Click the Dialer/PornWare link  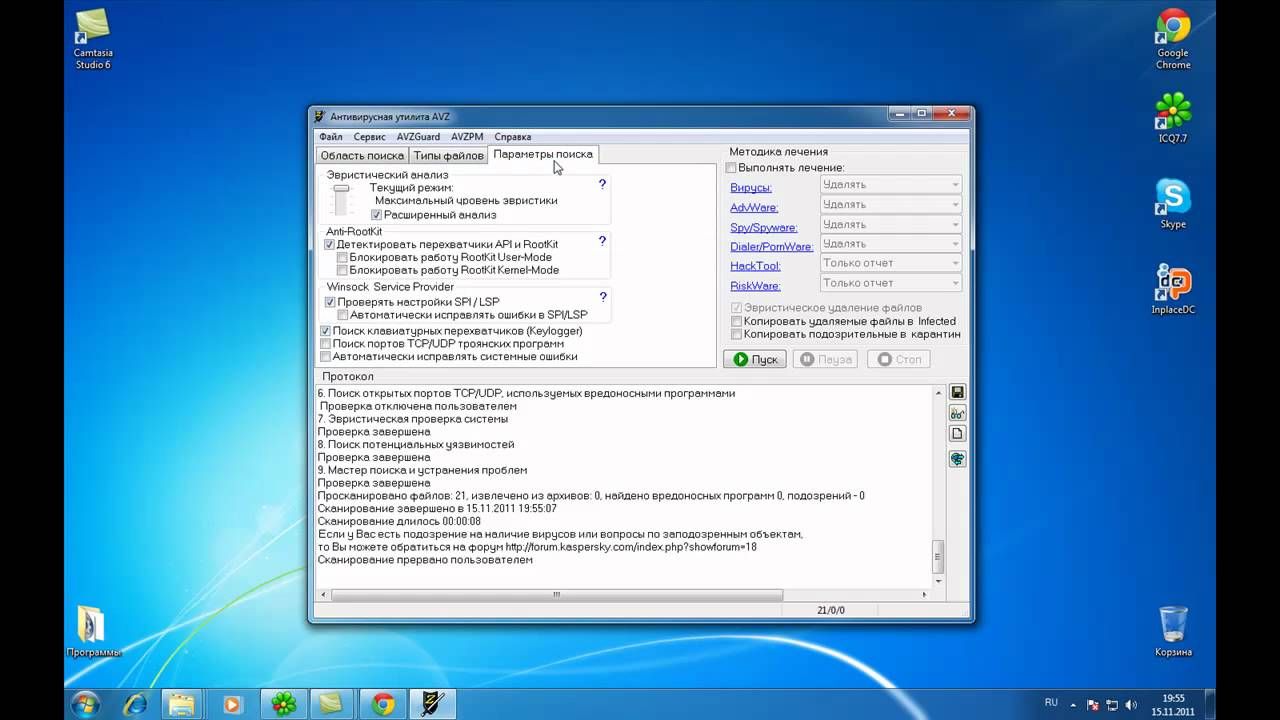pyautogui.click(x=772, y=246)
